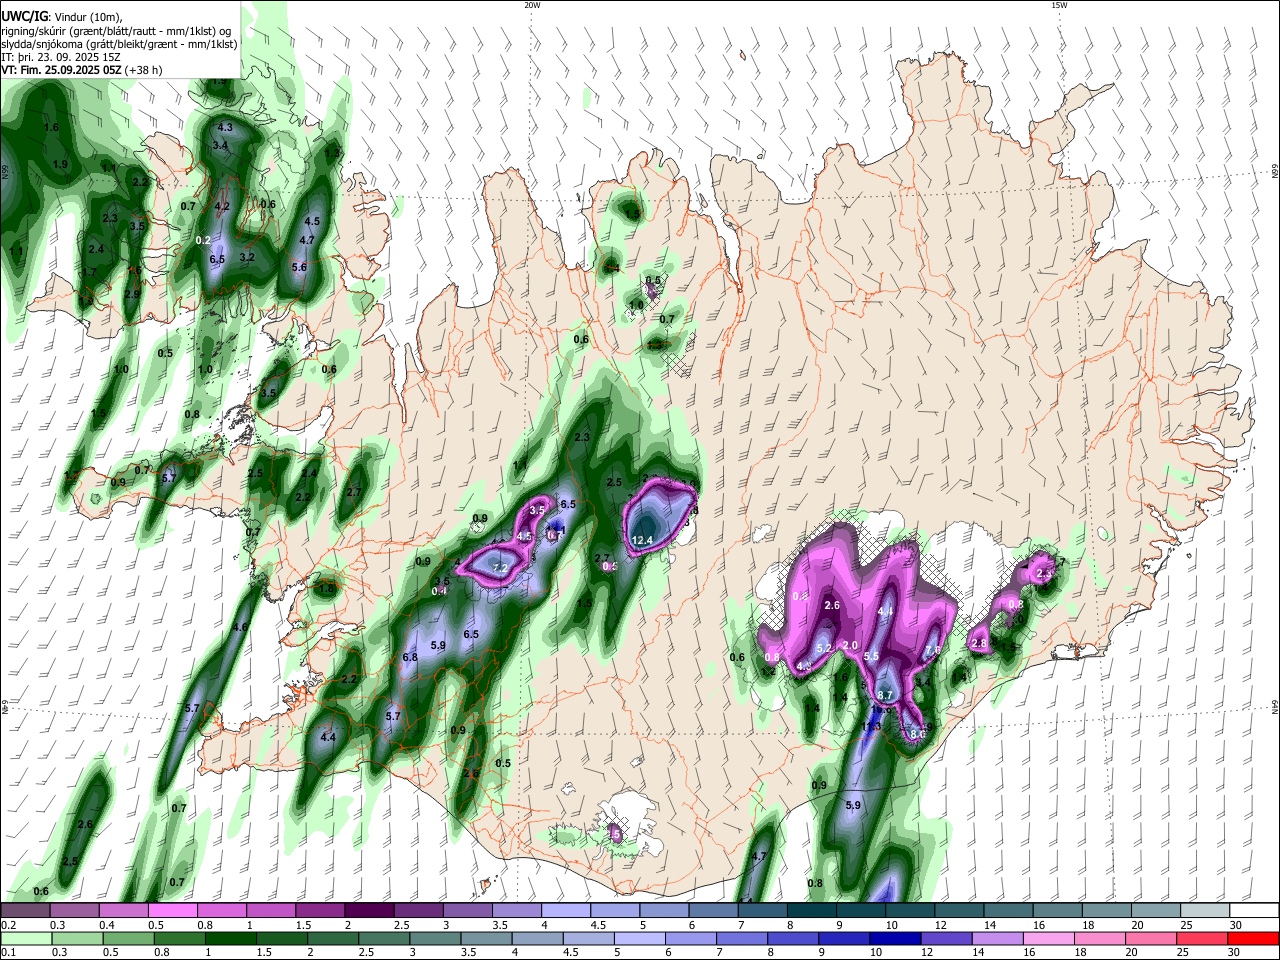This screenshot has width=1280, height=960.
Task: Click the 64N latitude label on right edge
Action: (x=1275, y=707)
